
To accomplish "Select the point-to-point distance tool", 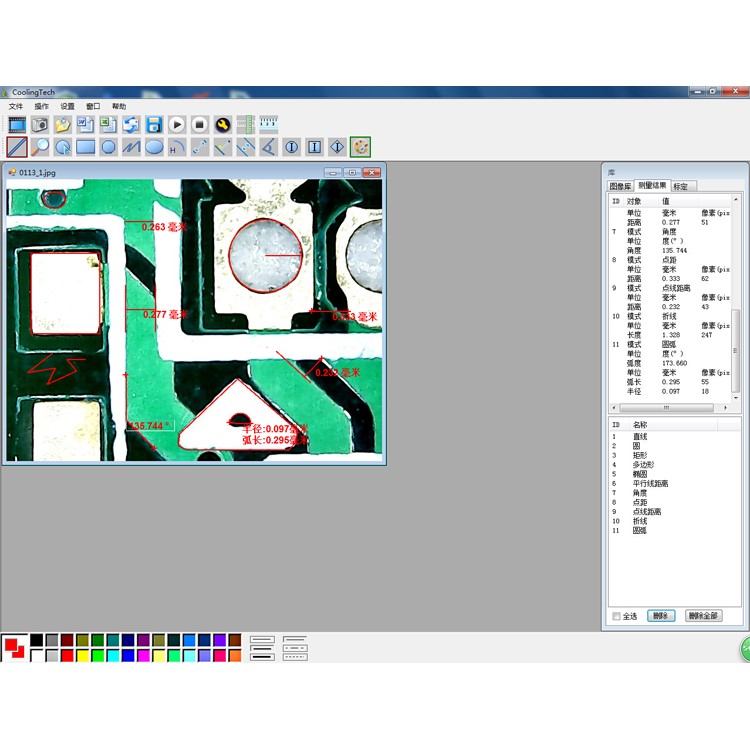I will pos(200,147).
